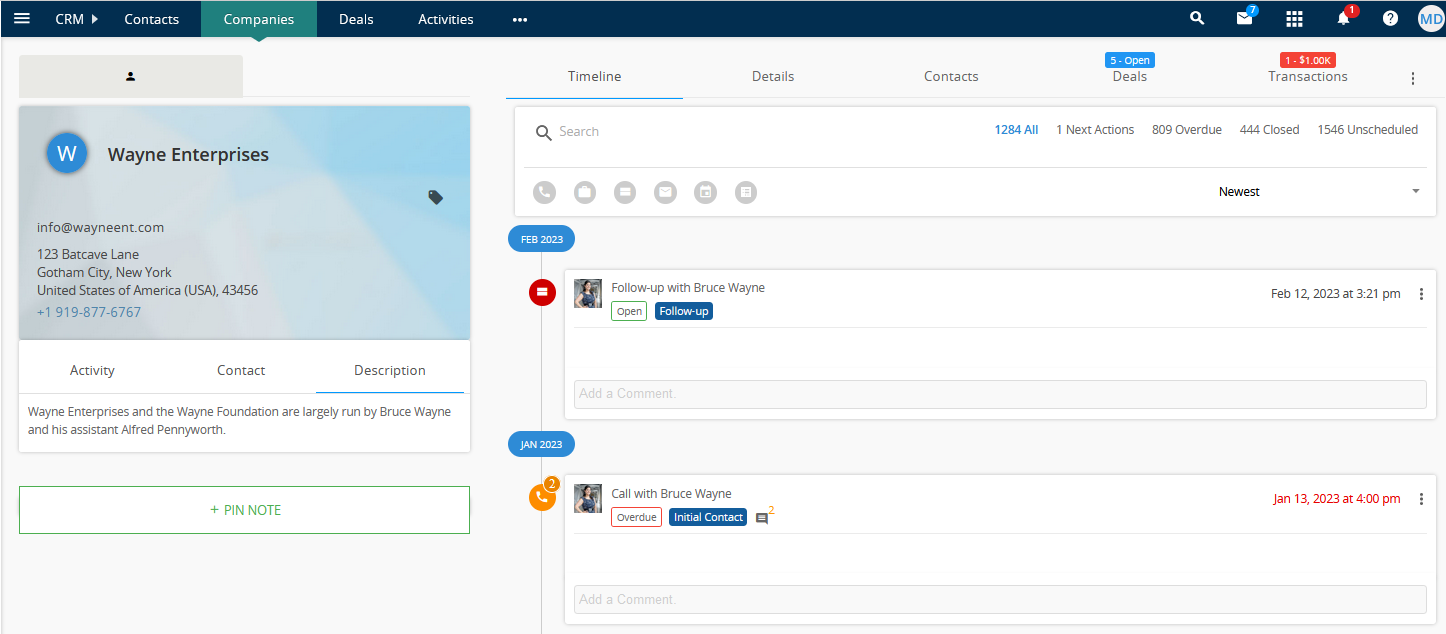
Task: Click the Initial Contact tag
Action: pos(708,517)
